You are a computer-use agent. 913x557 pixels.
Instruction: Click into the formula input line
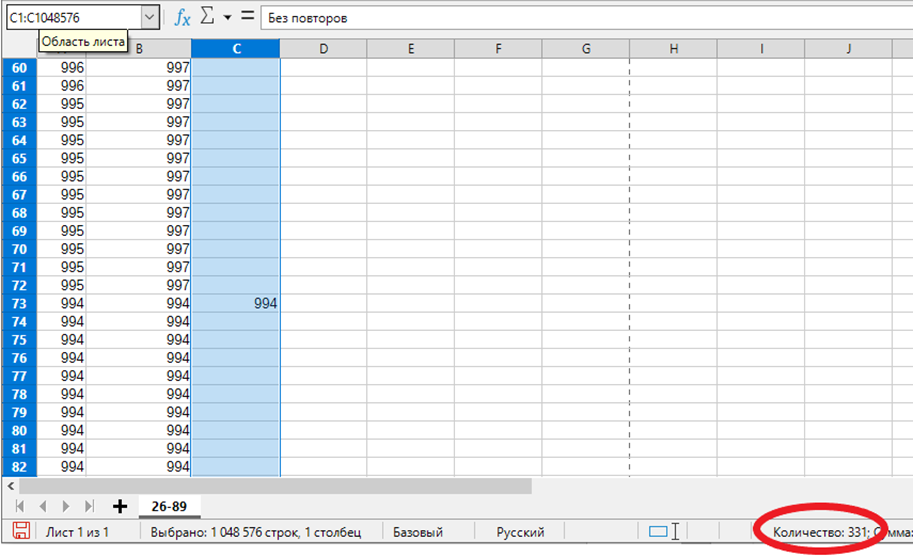[580, 18]
